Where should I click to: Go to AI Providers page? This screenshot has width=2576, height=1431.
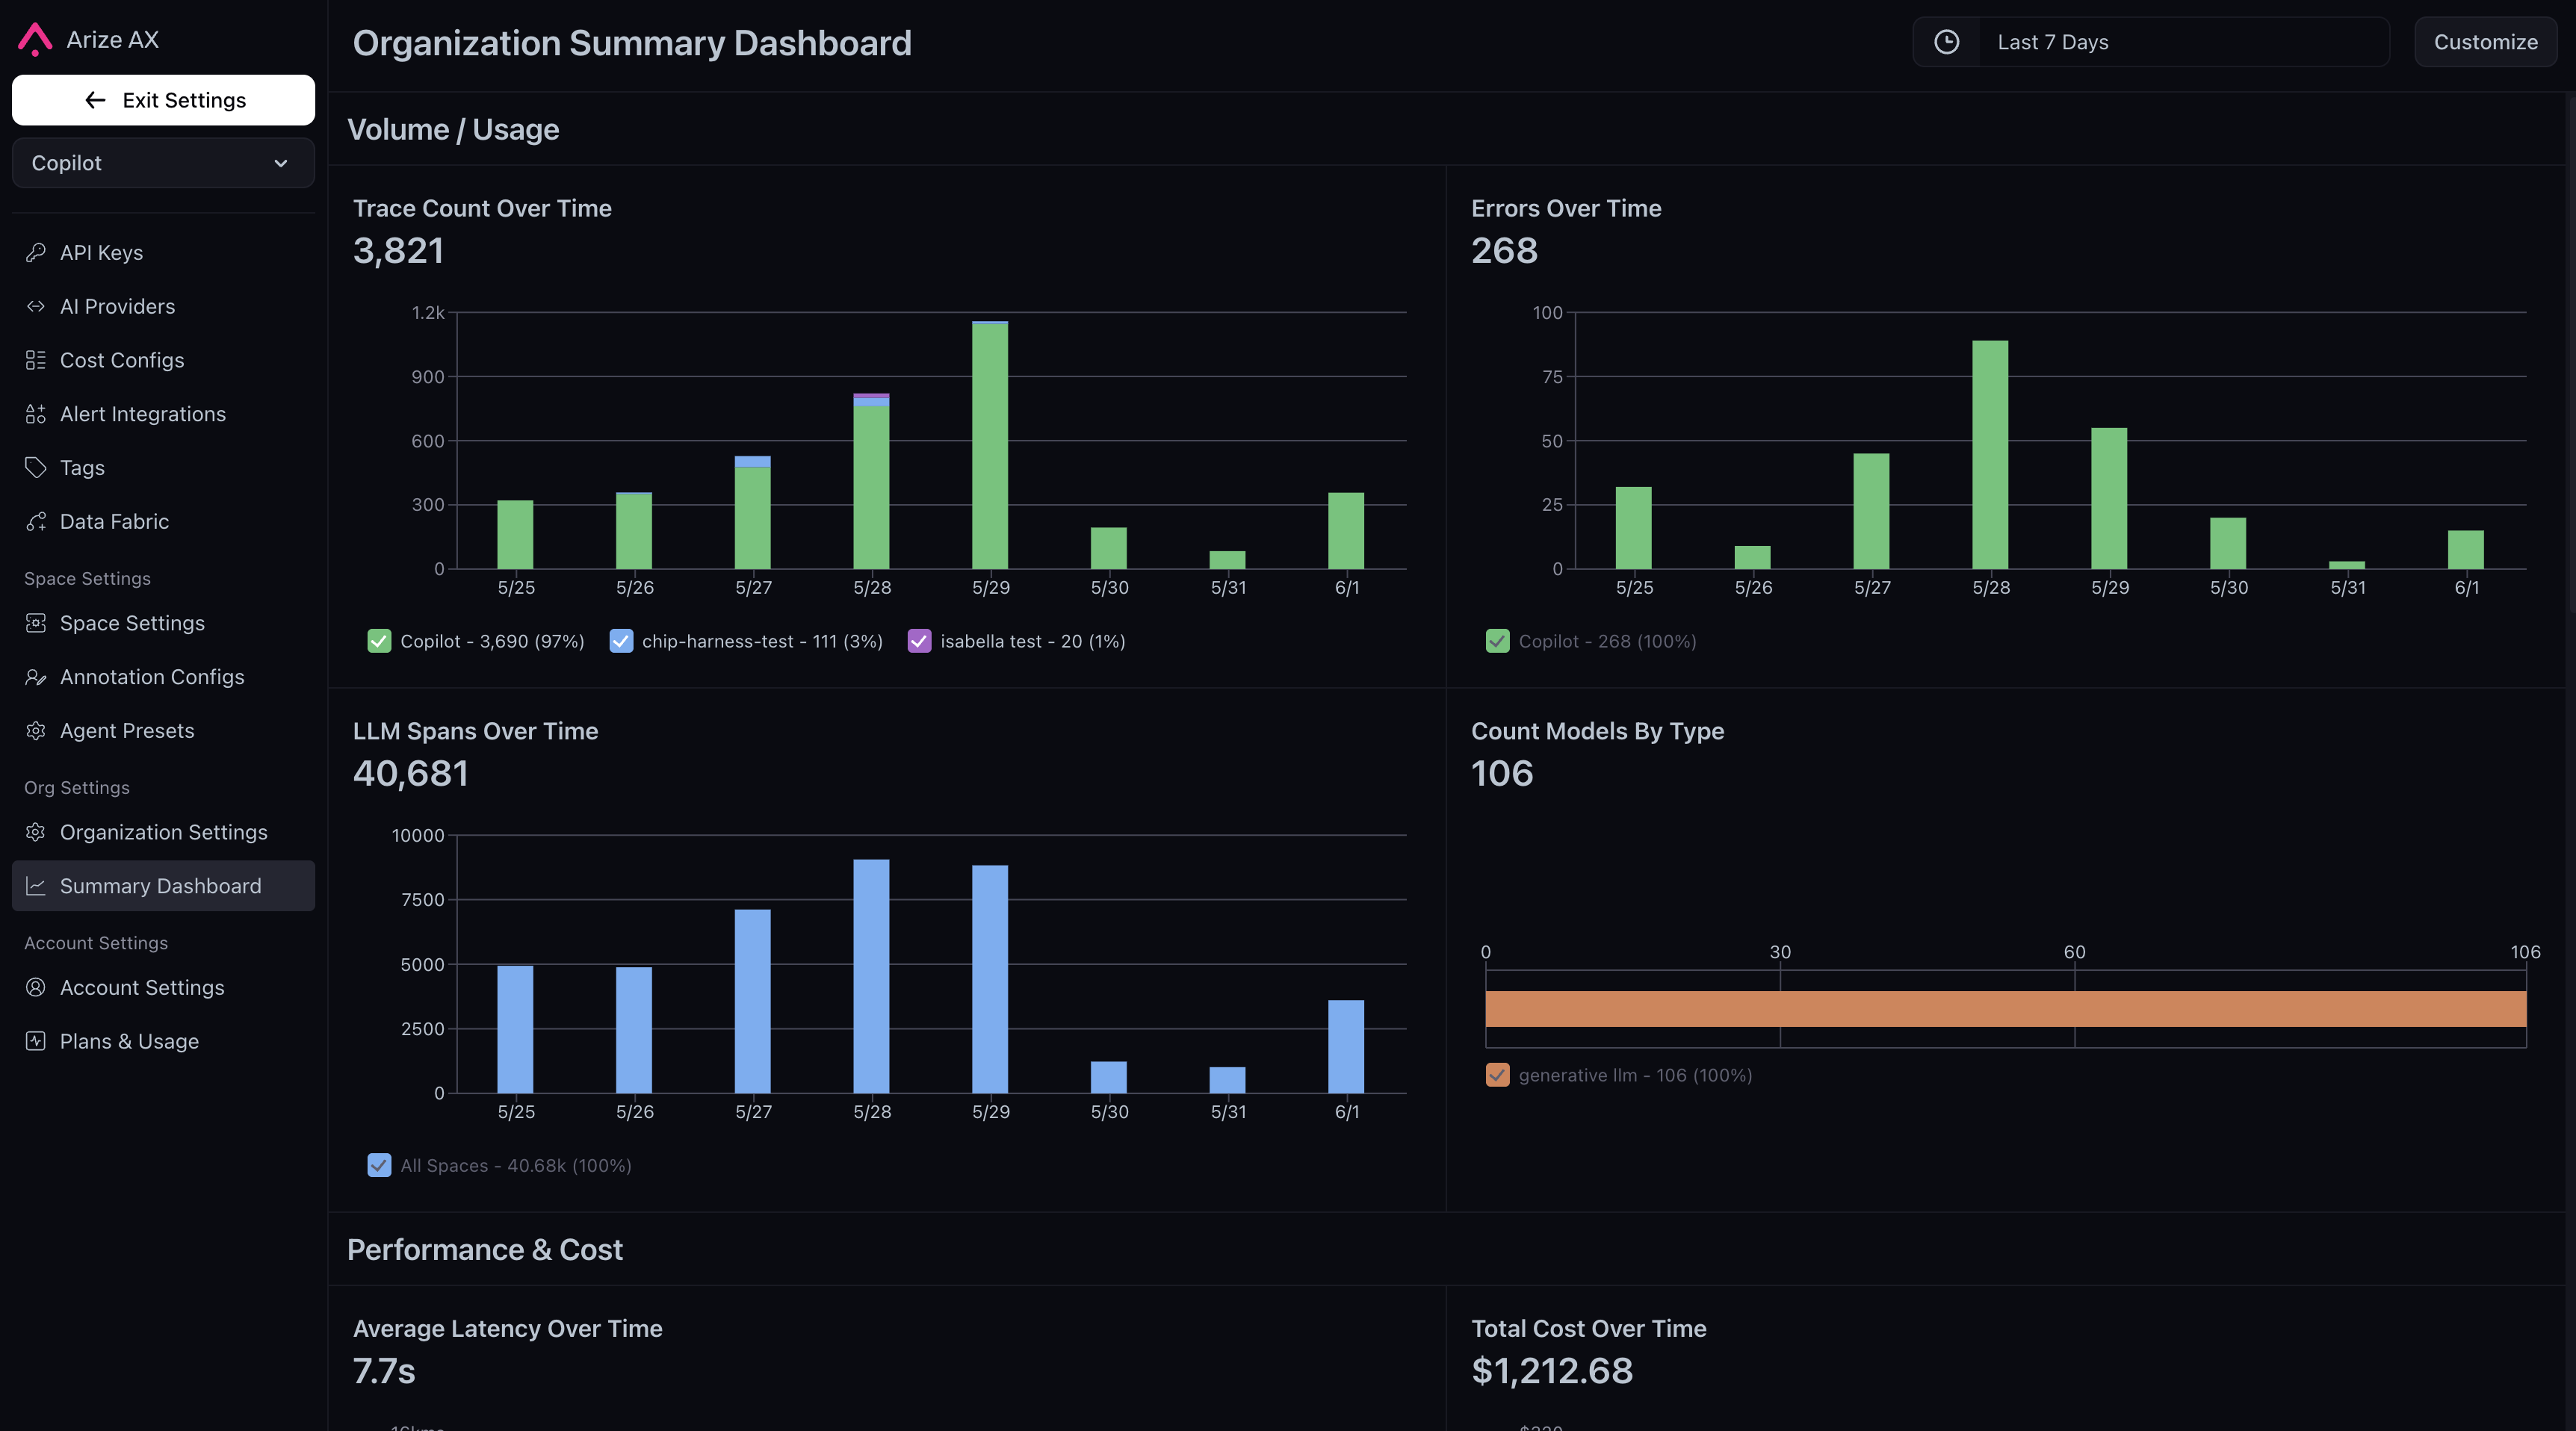(x=163, y=306)
